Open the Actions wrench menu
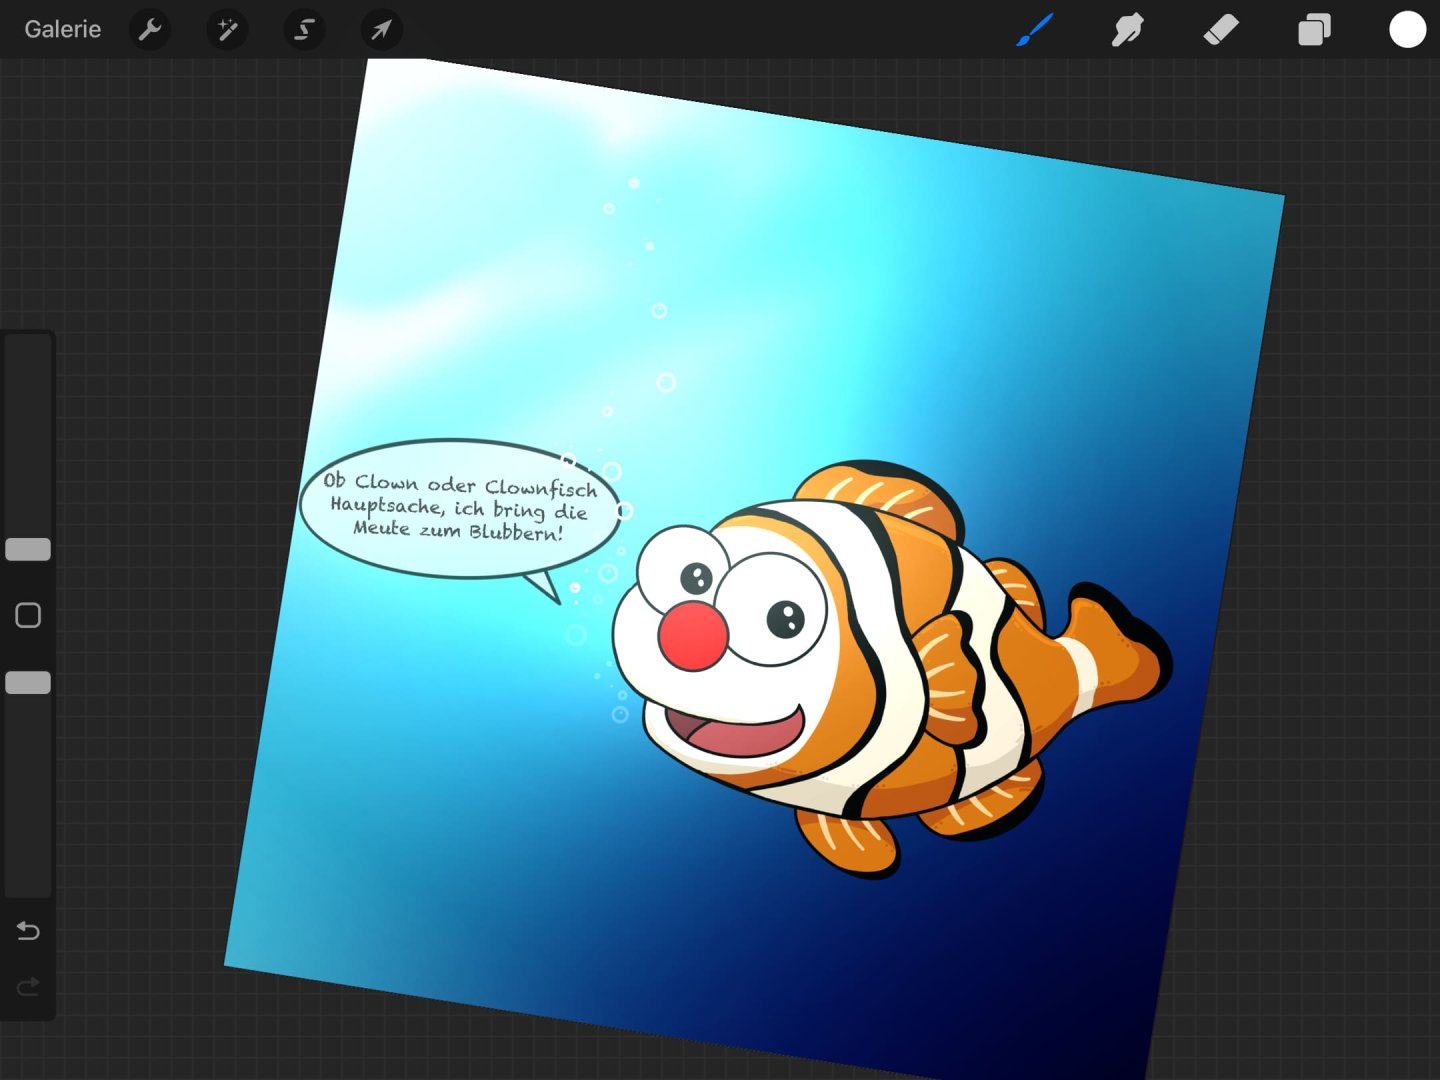 (150, 30)
